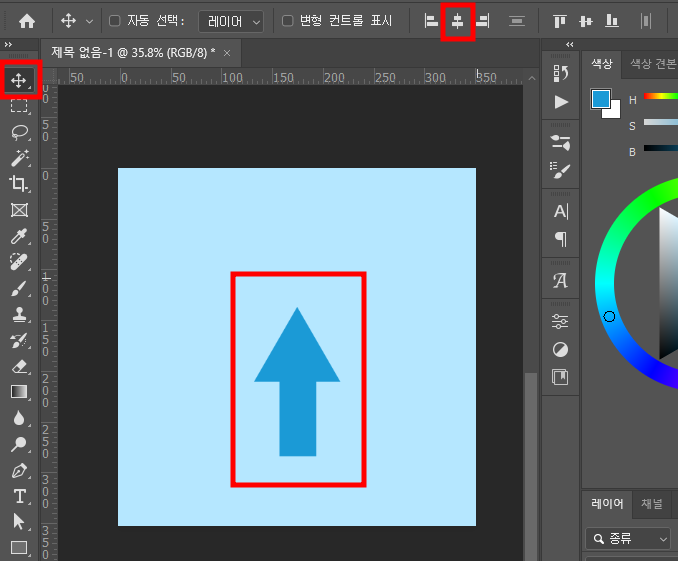Select the Lasso tool

[19, 132]
